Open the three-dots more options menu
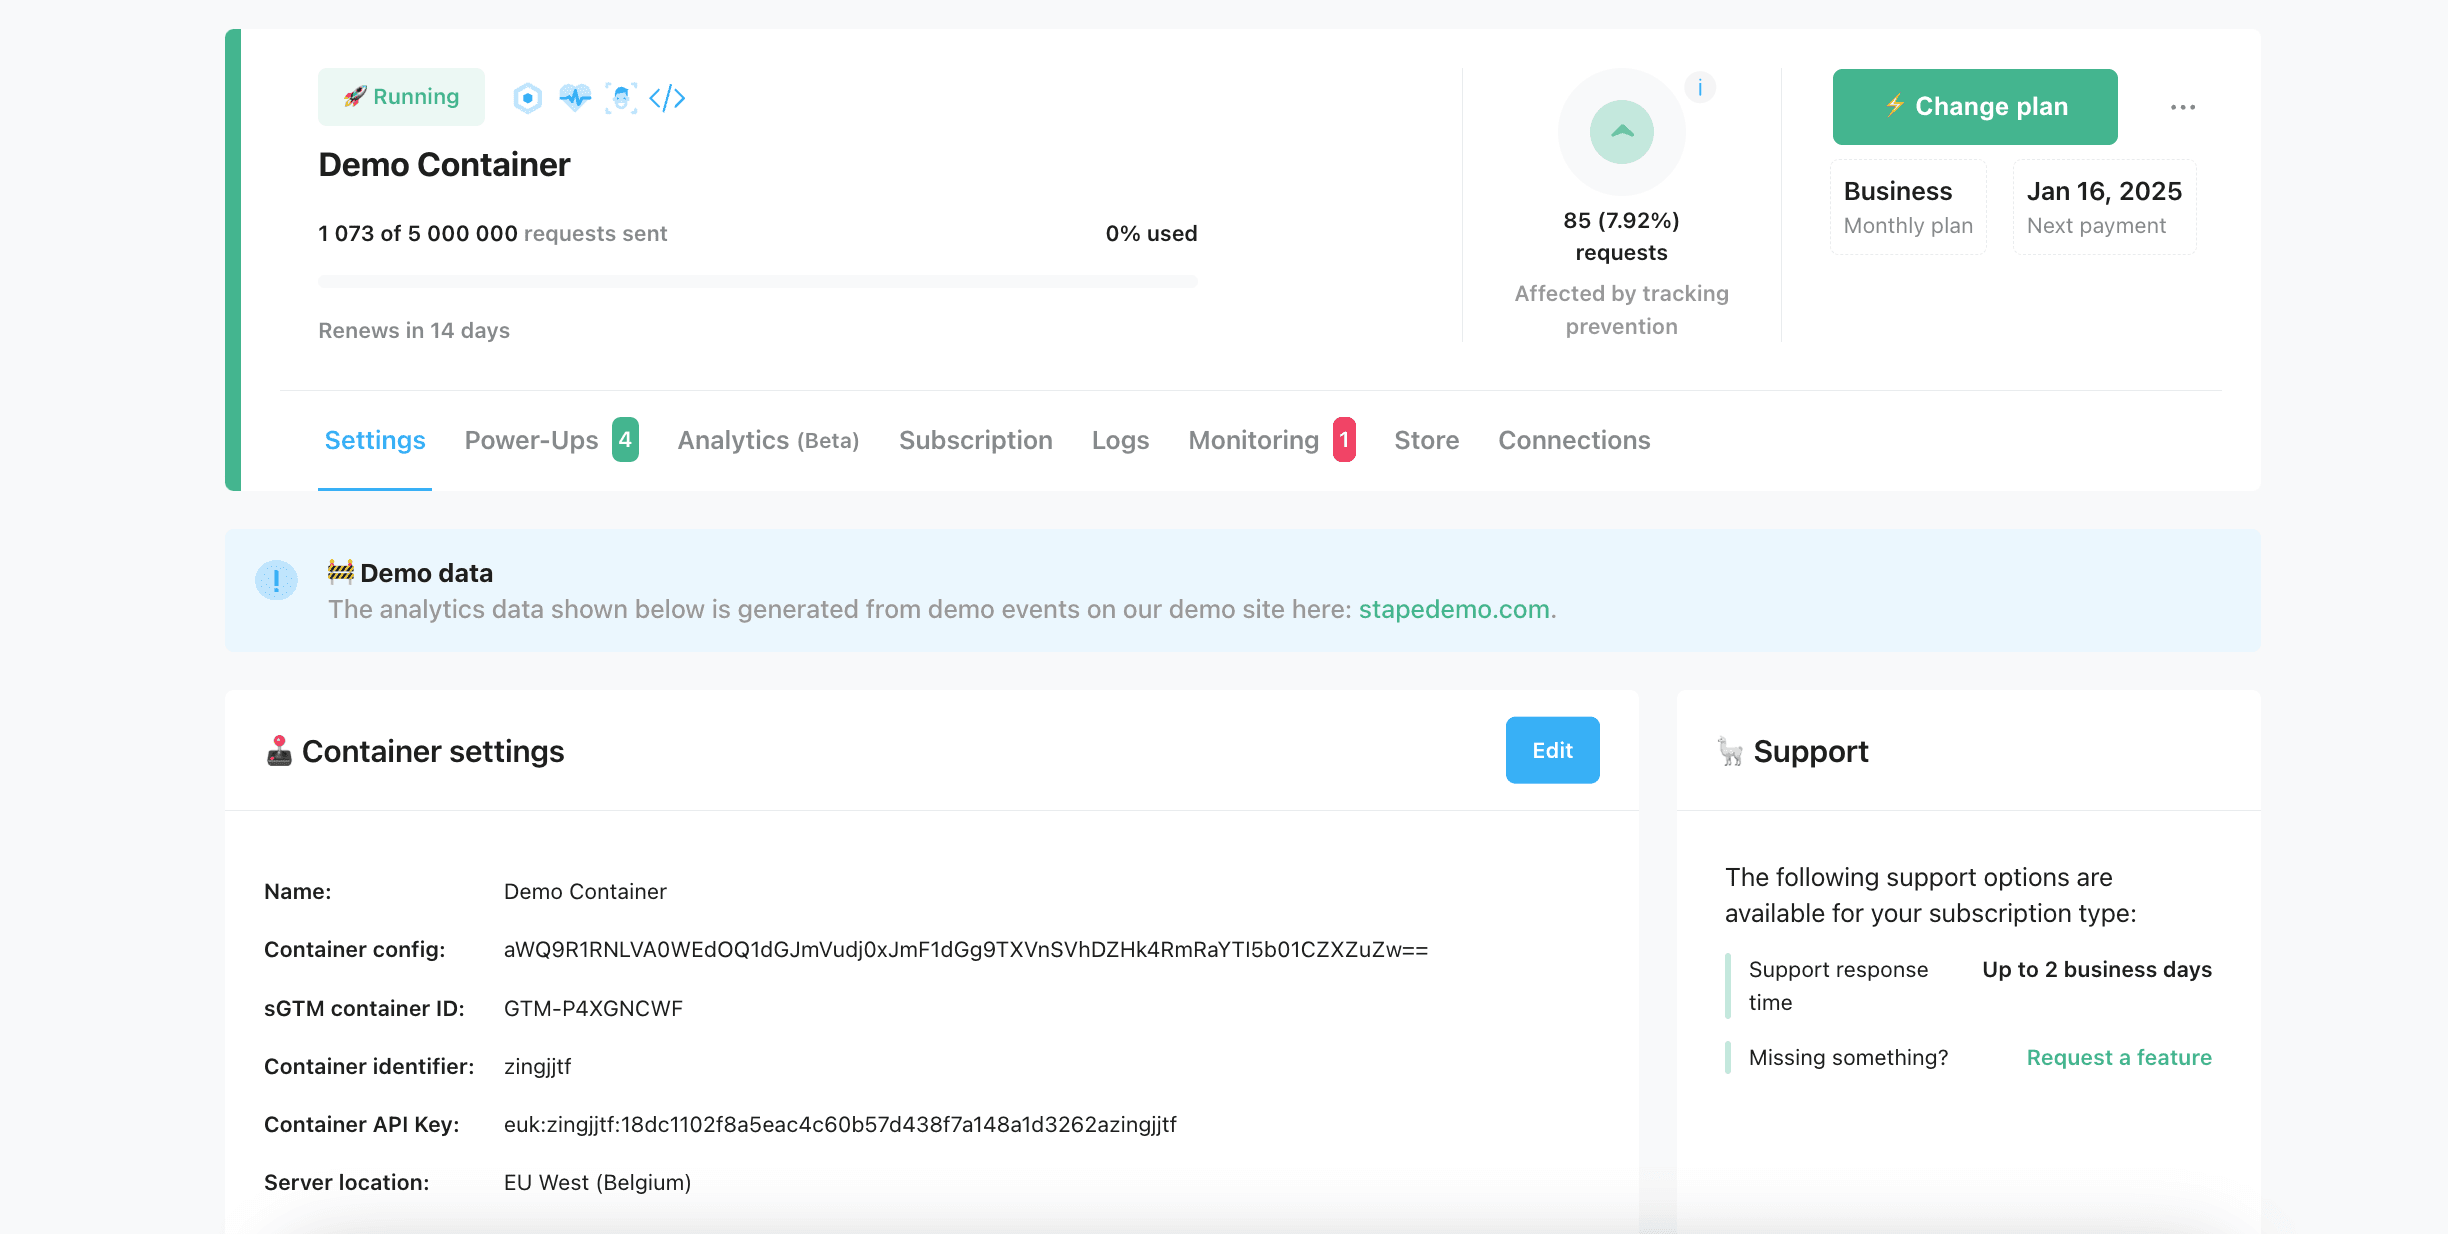Viewport: 2448px width, 1234px height. tap(2183, 107)
